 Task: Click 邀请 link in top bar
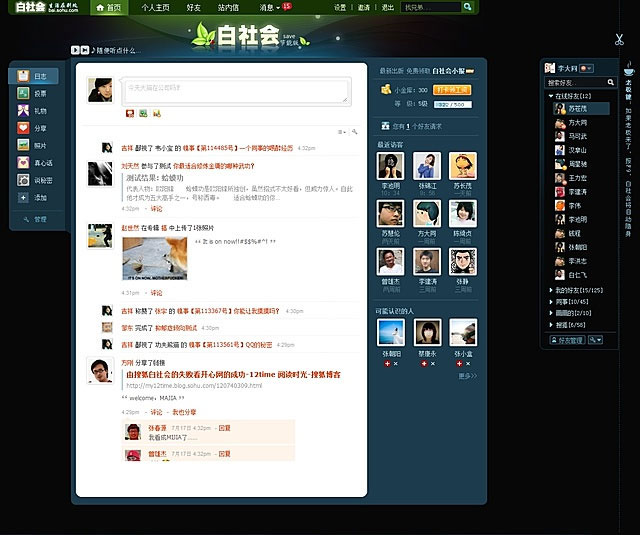(x=363, y=7)
